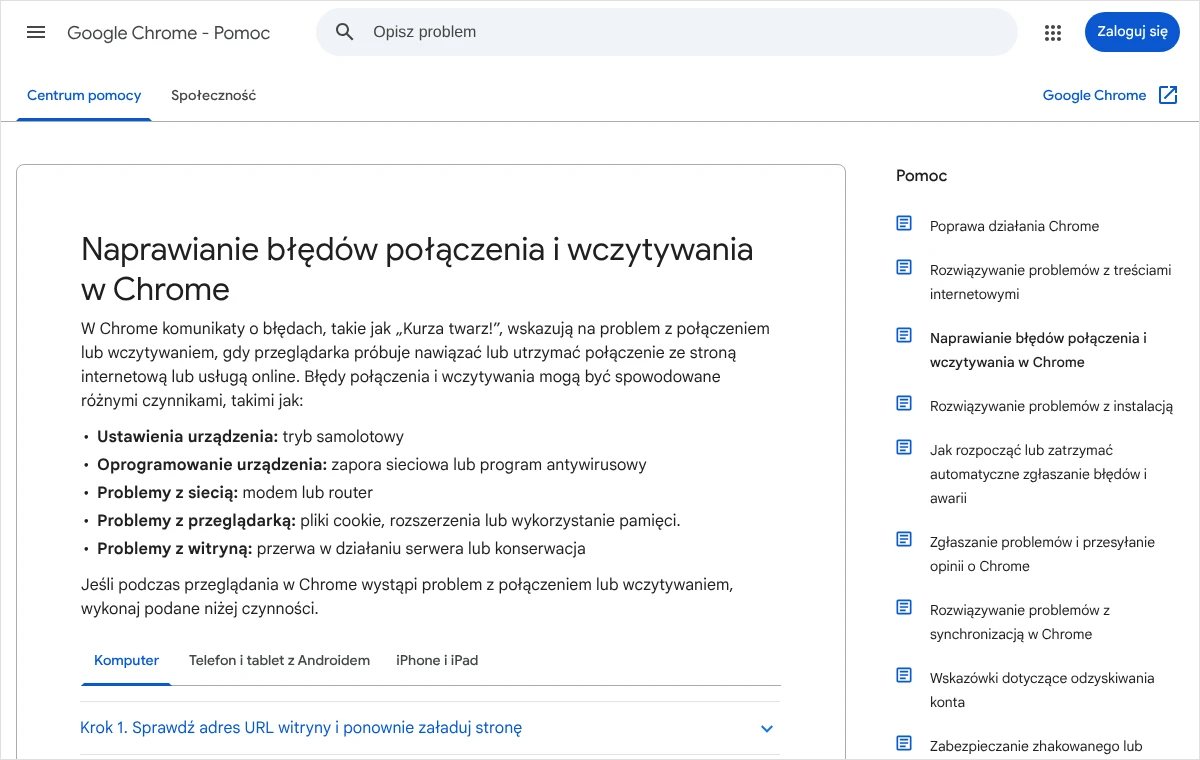Click the Problemy z siecią bullet text

235,493
